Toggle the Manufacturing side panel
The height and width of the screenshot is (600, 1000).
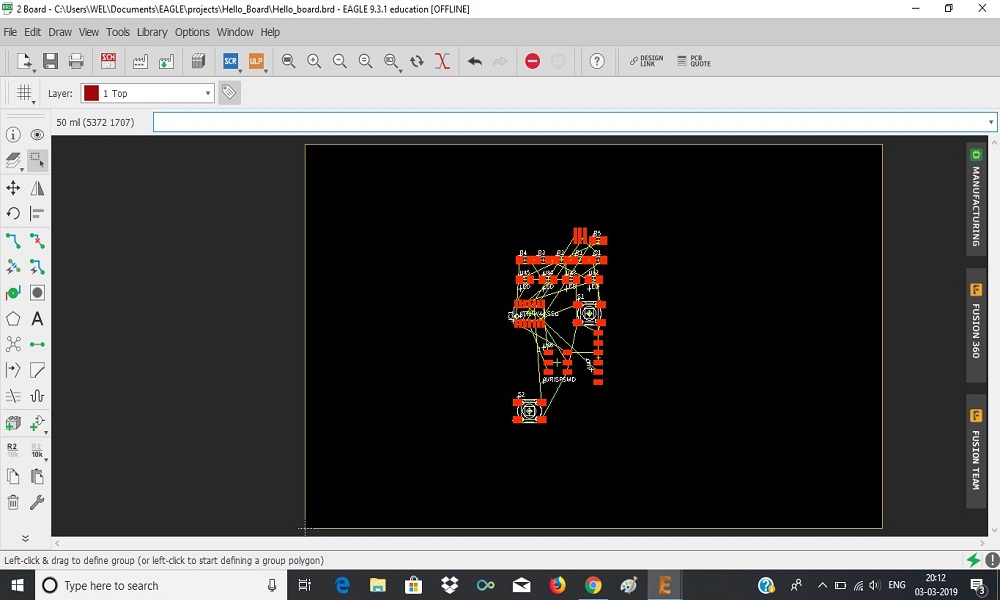[976, 200]
